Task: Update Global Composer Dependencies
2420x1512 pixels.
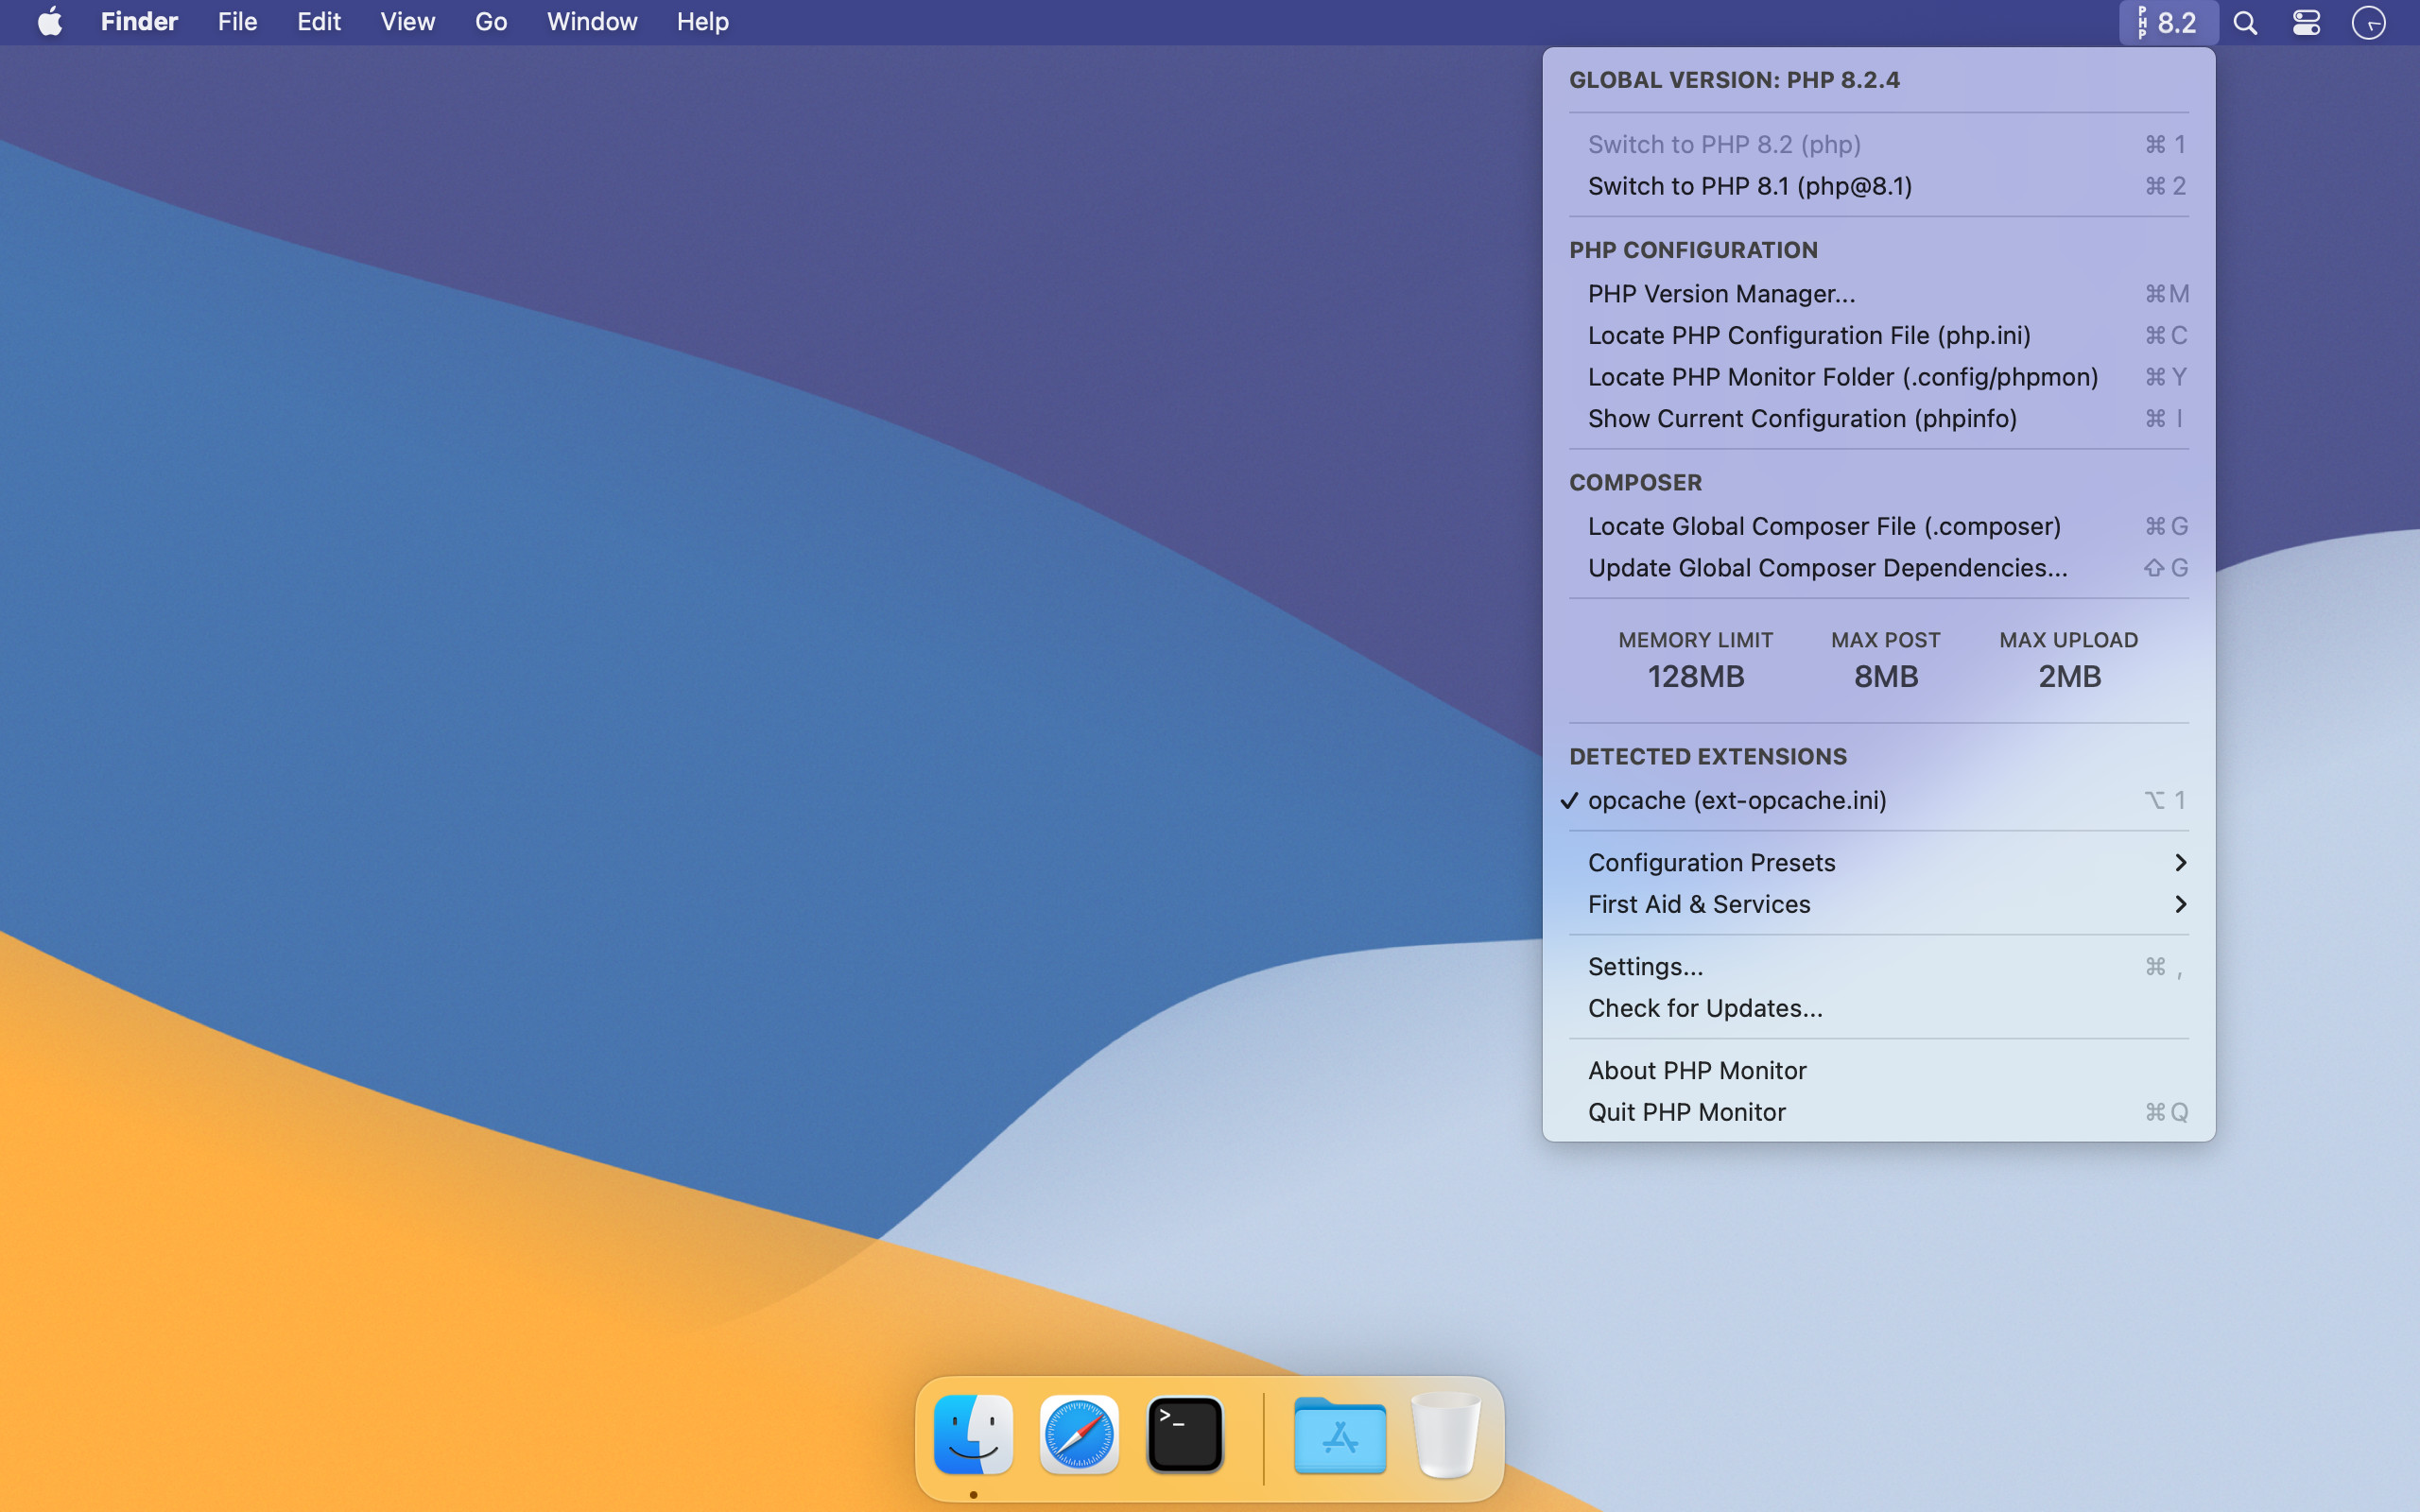Action: click(x=1879, y=568)
